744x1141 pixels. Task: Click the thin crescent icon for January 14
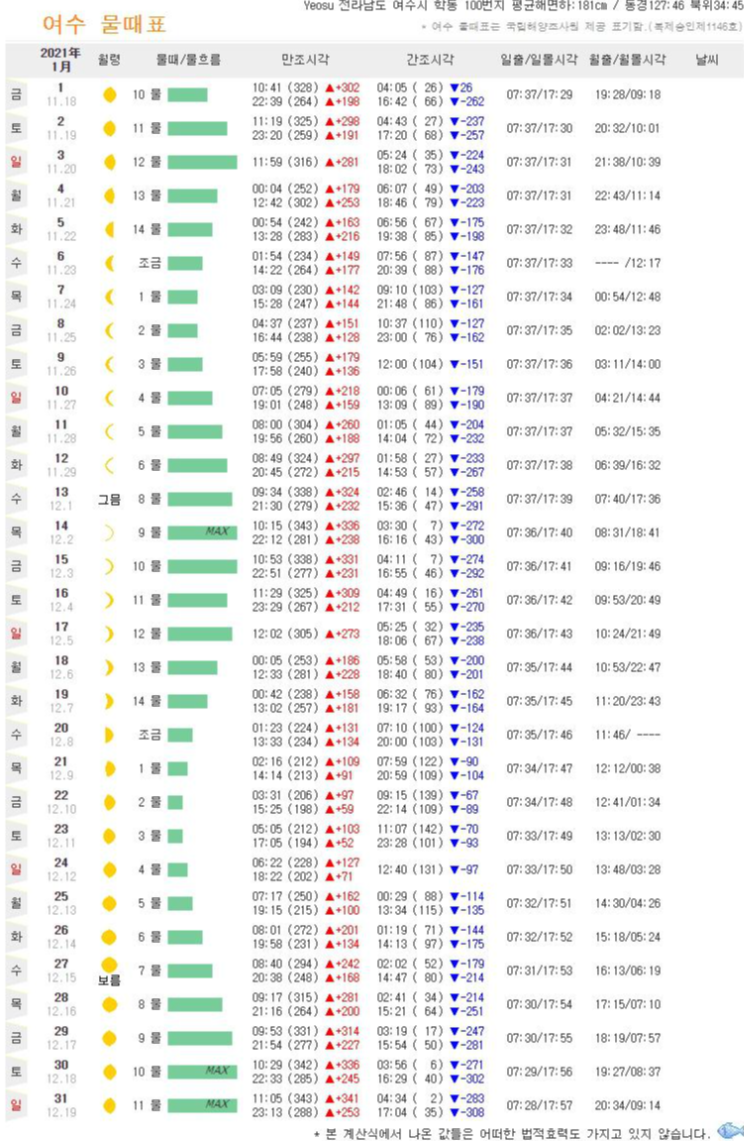pos(109,533)
